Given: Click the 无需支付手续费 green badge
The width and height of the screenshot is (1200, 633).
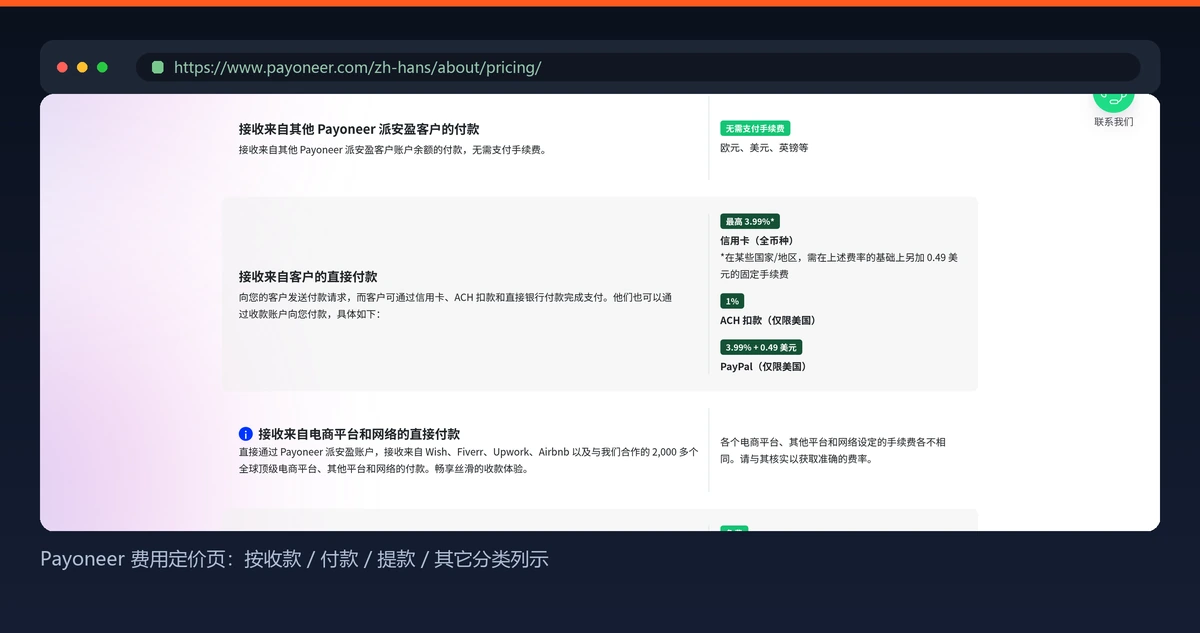Looking at the screenshot, I should click(755, 128).
